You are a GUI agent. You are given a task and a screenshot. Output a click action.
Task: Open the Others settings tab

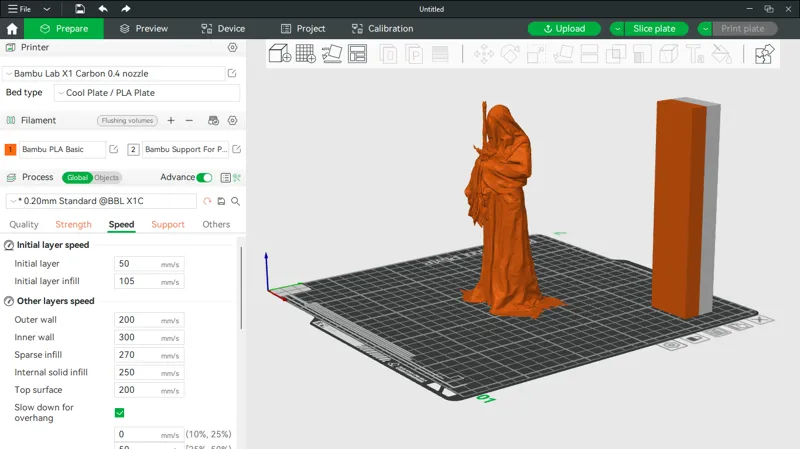coord(216,224)
